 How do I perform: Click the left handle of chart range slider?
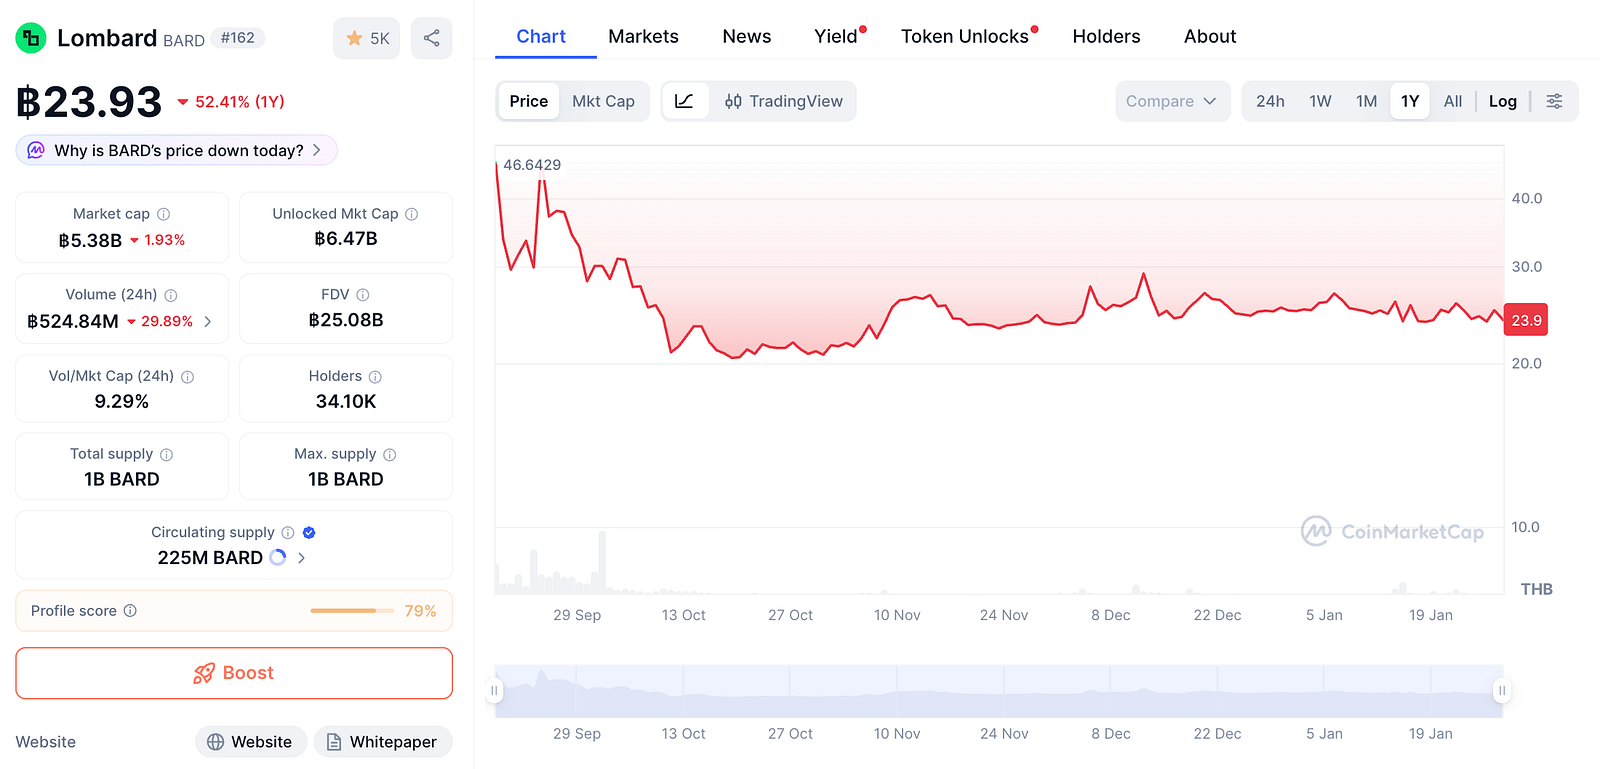tap(494, 691)
